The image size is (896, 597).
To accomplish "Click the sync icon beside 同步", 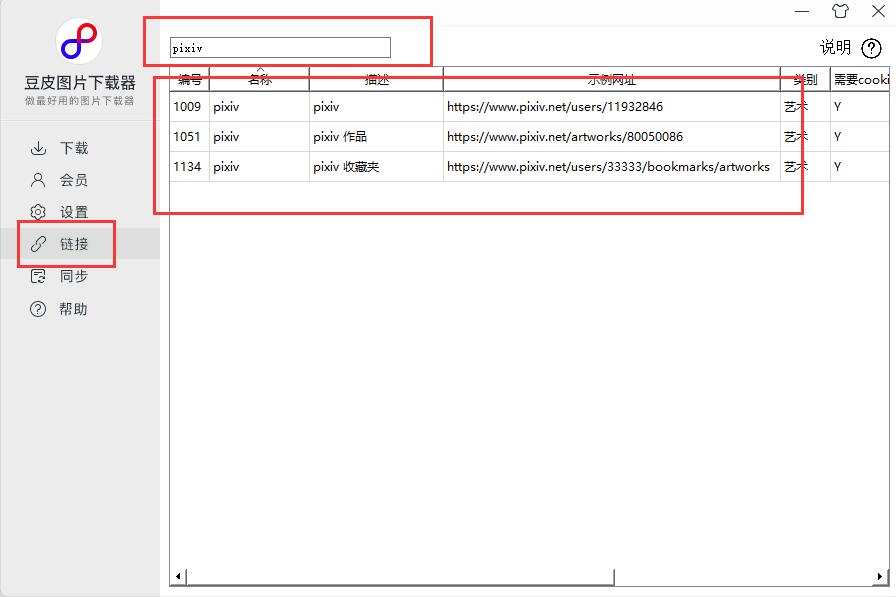I will click(38, 277).
